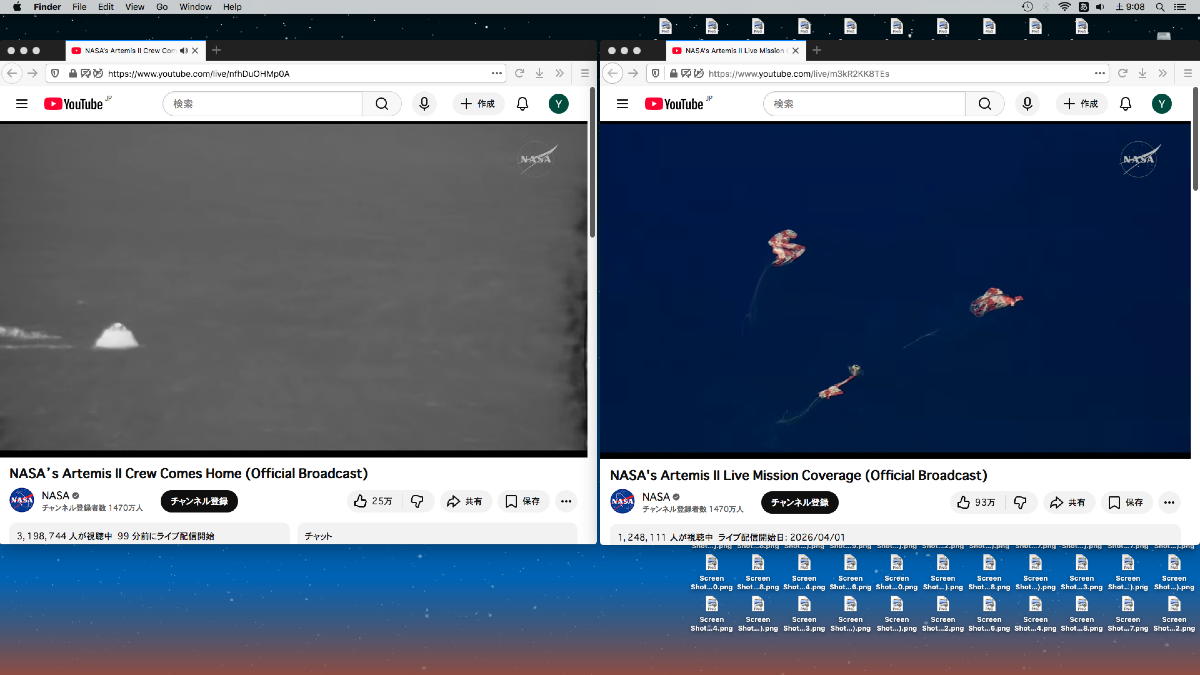
Task: Share (共有) the right video
Action: [x=1068, y=502]
